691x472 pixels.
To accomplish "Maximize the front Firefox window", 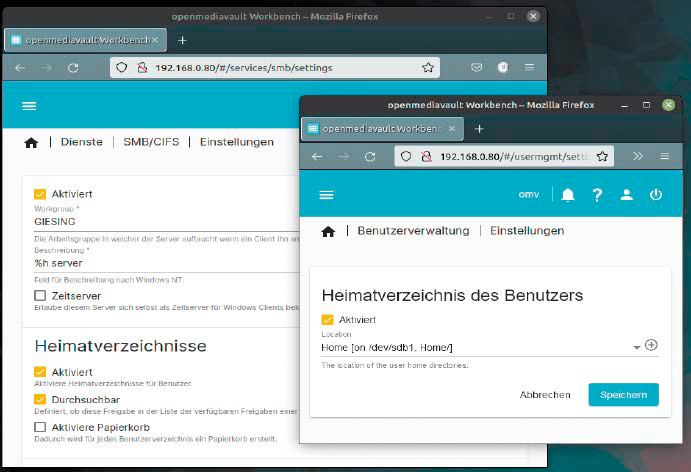I will [x=646, y=105].
